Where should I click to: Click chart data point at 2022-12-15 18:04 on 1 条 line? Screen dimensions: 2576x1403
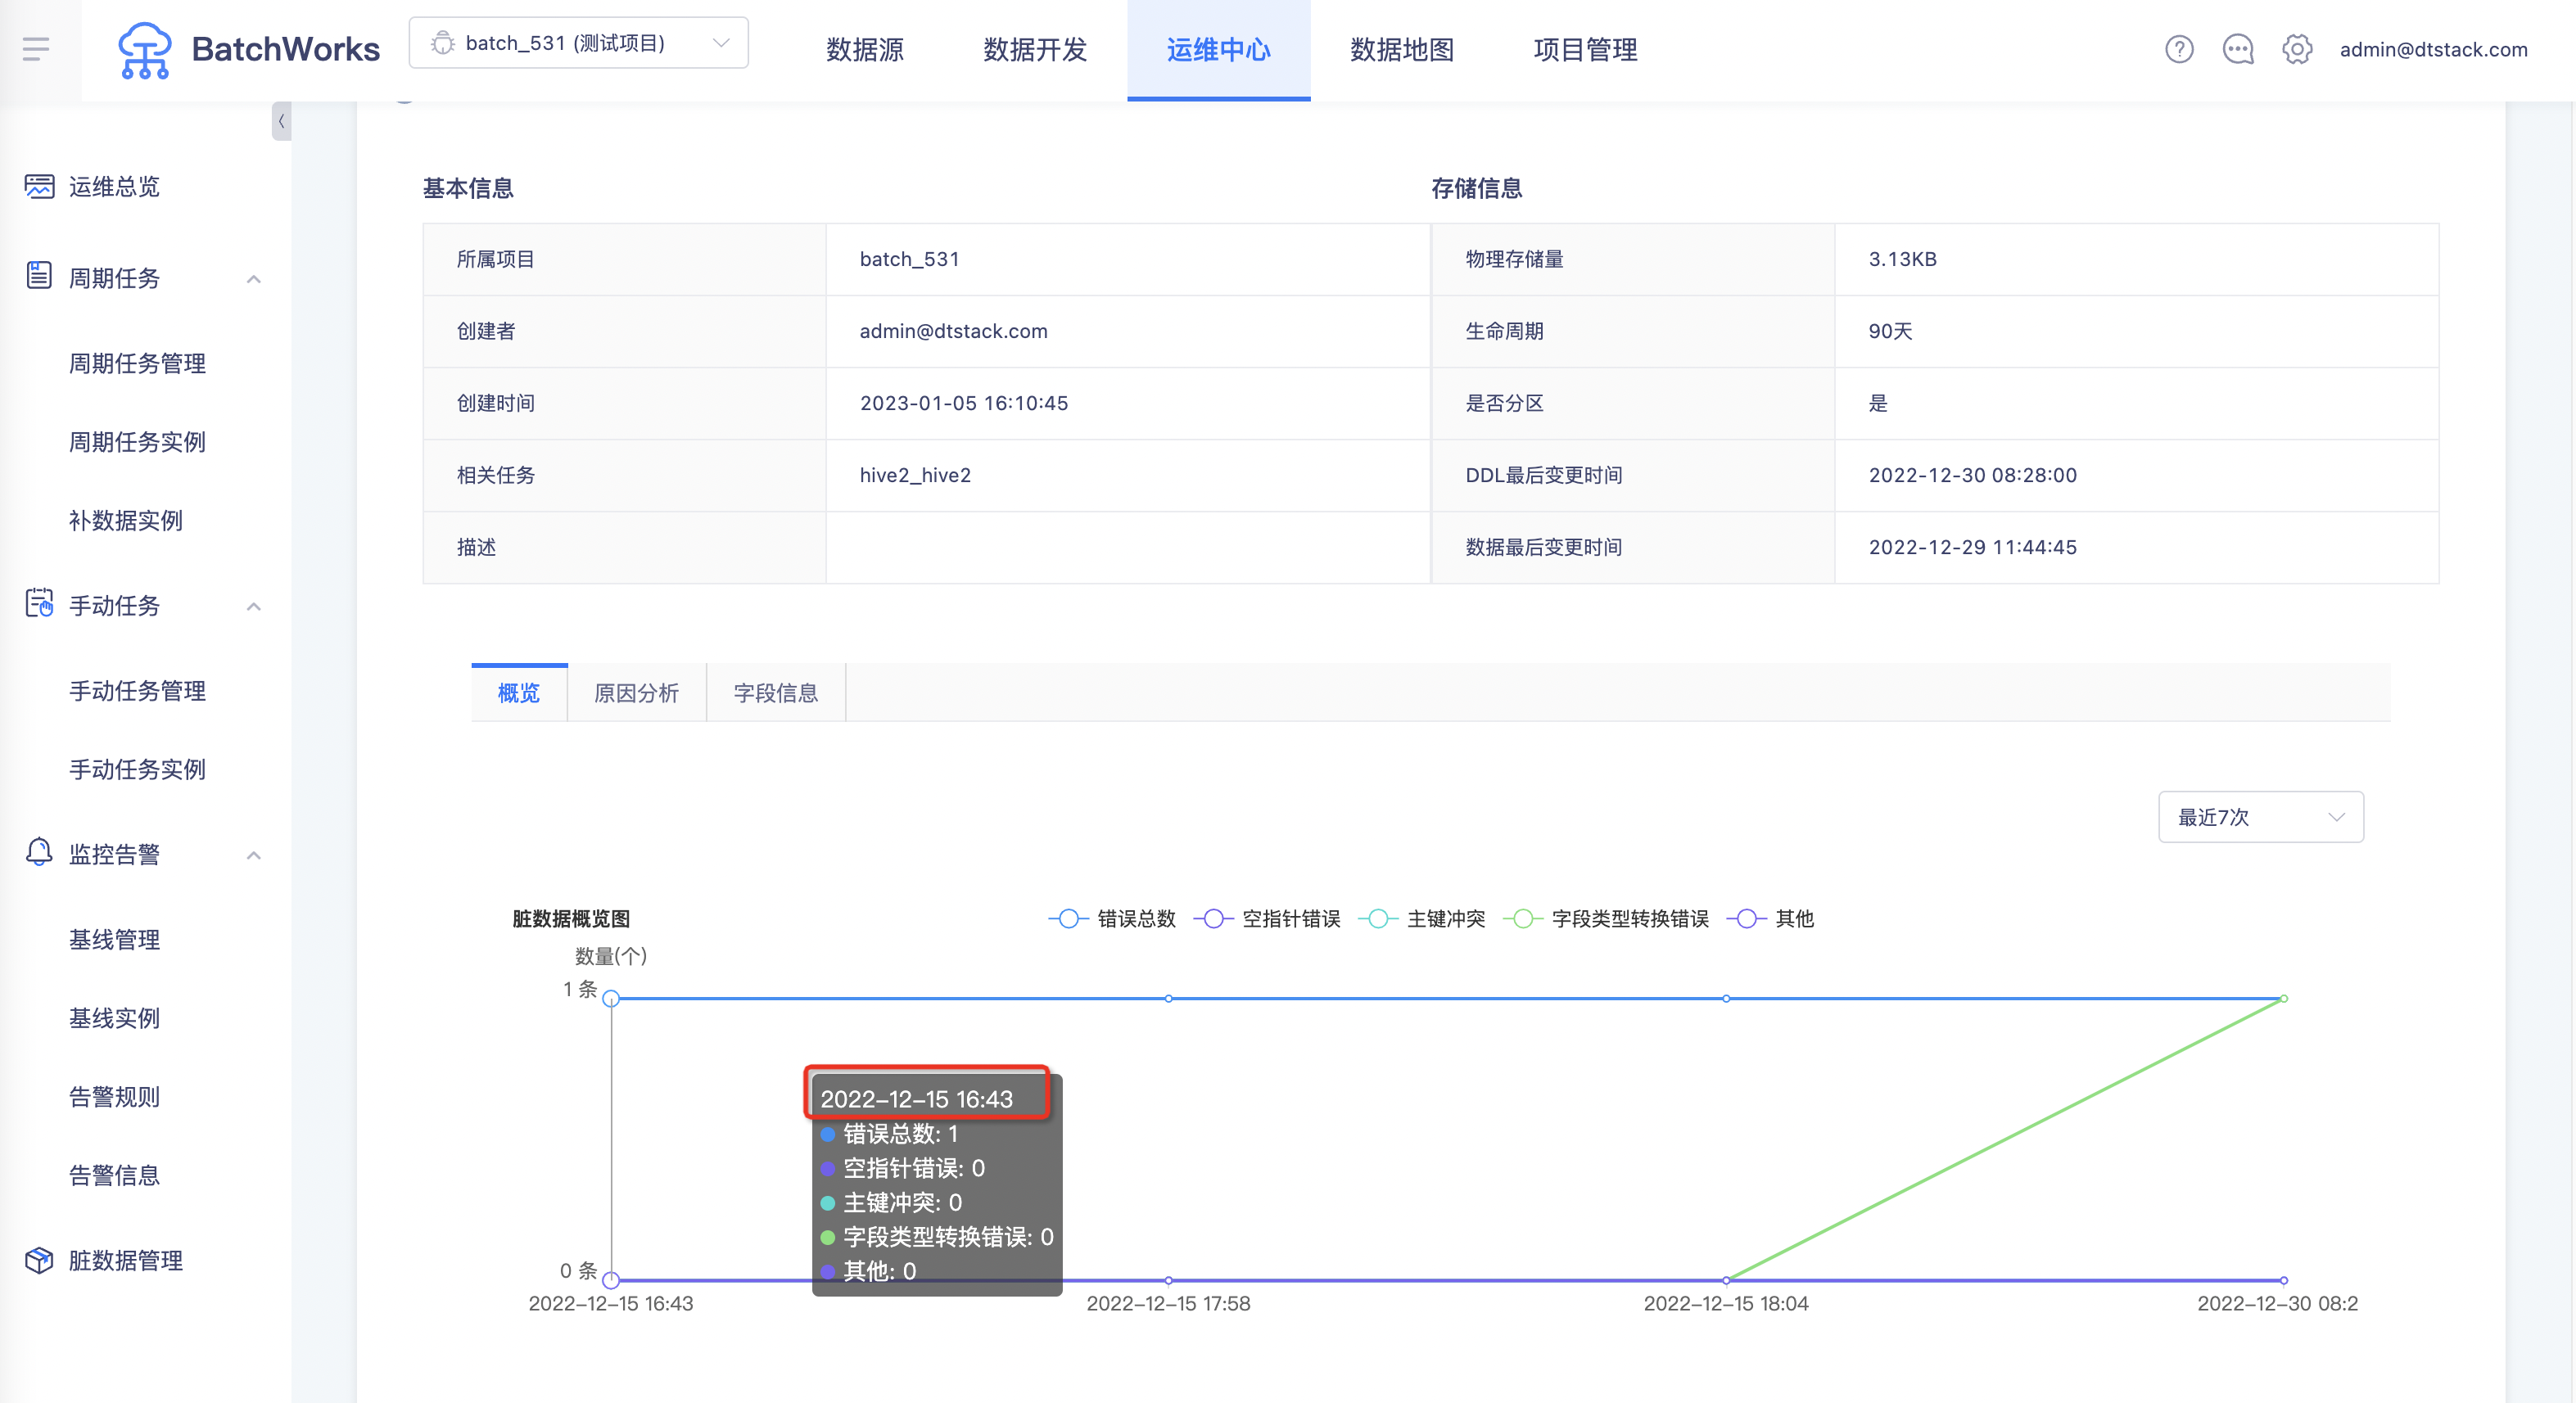tap(1726, 998)
